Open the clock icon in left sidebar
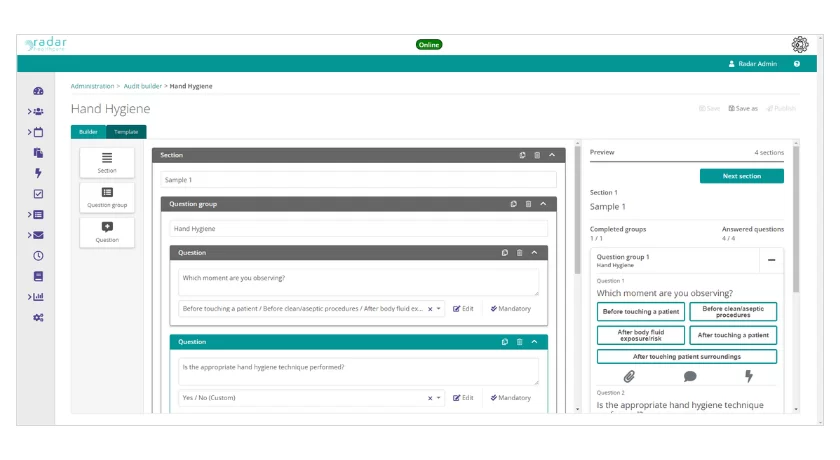 coord(38,256)
